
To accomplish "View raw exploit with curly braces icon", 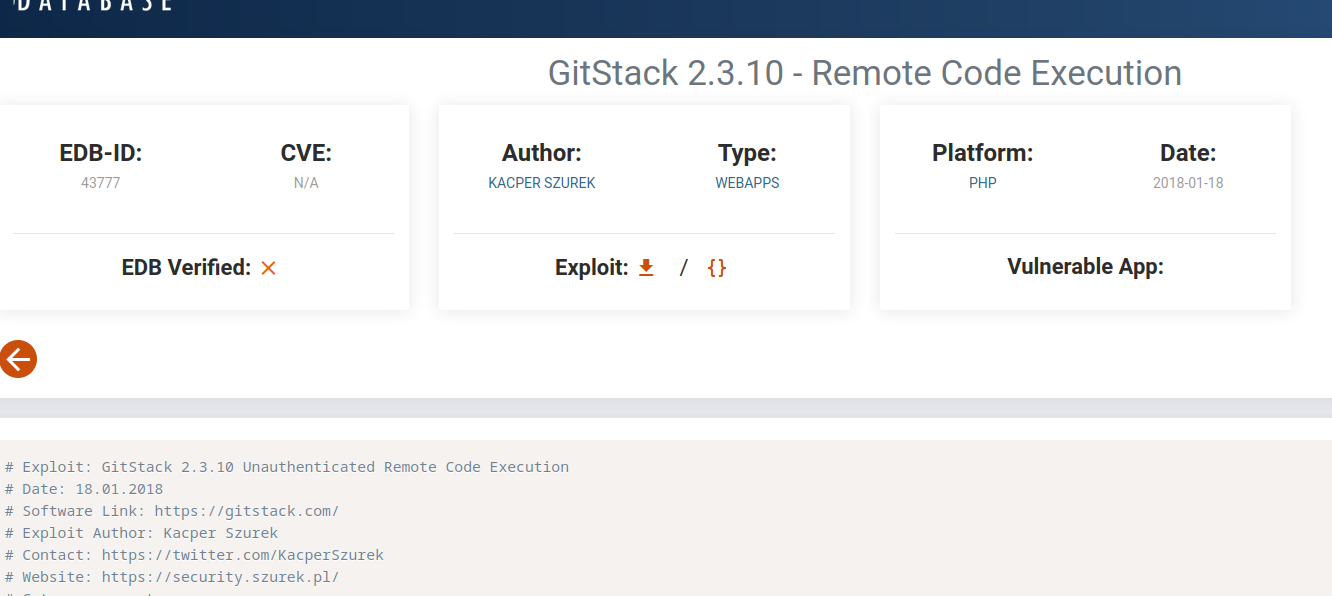I will [716, 268].
